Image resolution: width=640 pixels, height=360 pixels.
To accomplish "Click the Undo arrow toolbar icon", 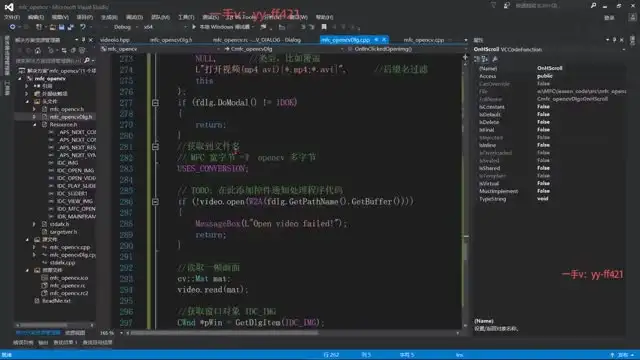I will [x=83, y=27].
